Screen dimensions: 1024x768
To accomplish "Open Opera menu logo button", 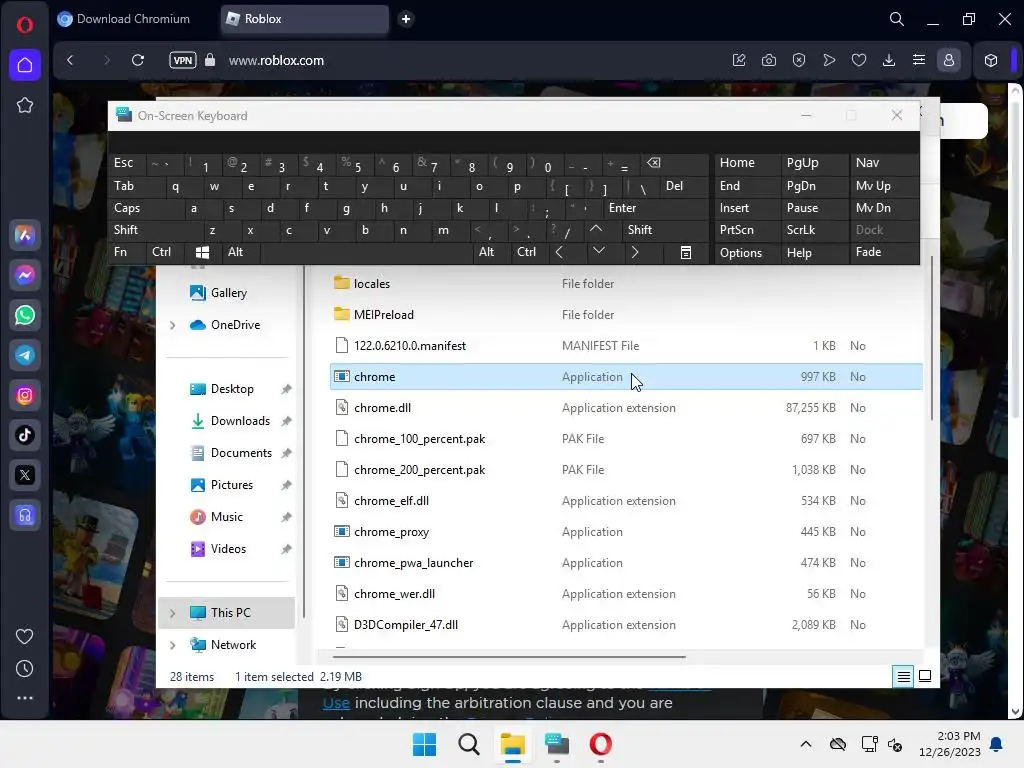I will click(25, 25).
